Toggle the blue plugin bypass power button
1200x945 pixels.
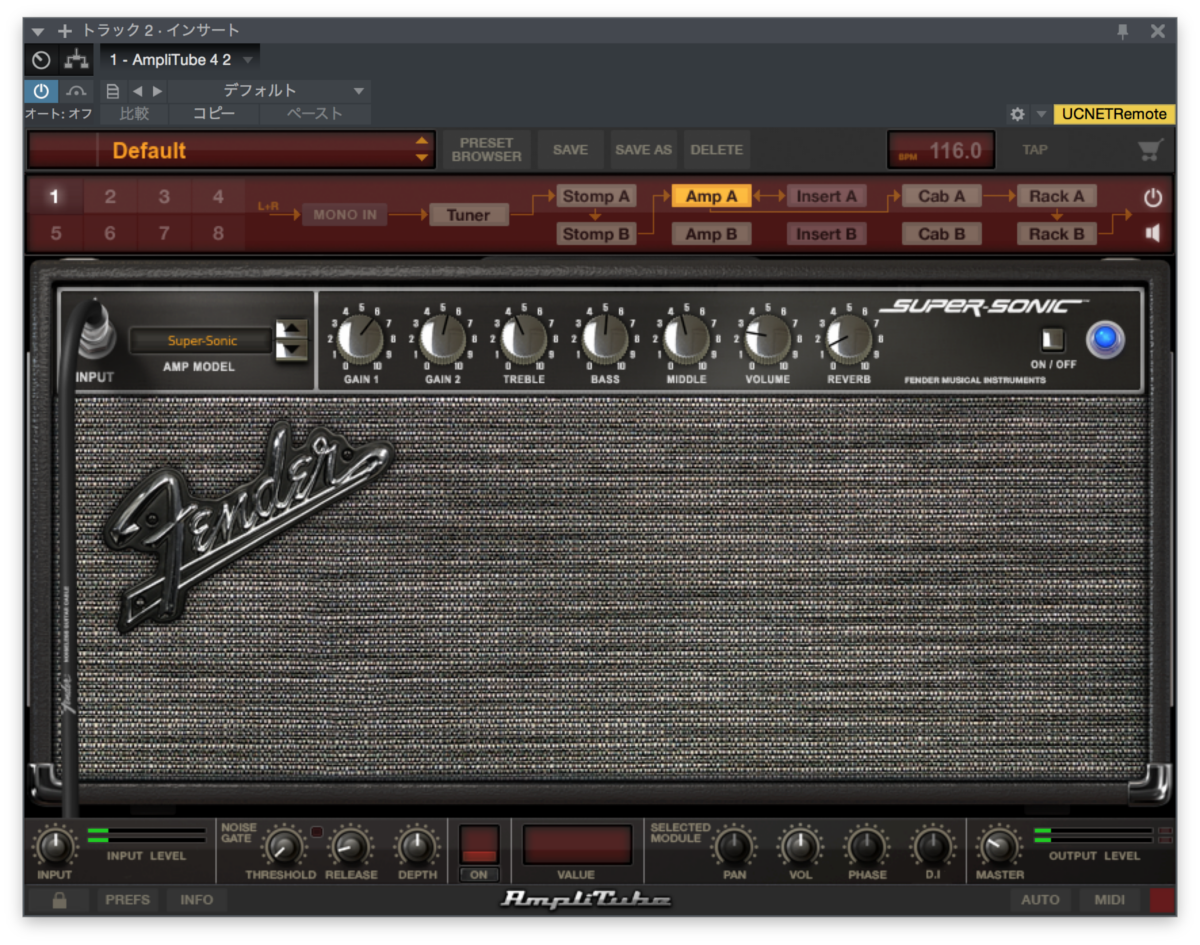pos(41,91)
